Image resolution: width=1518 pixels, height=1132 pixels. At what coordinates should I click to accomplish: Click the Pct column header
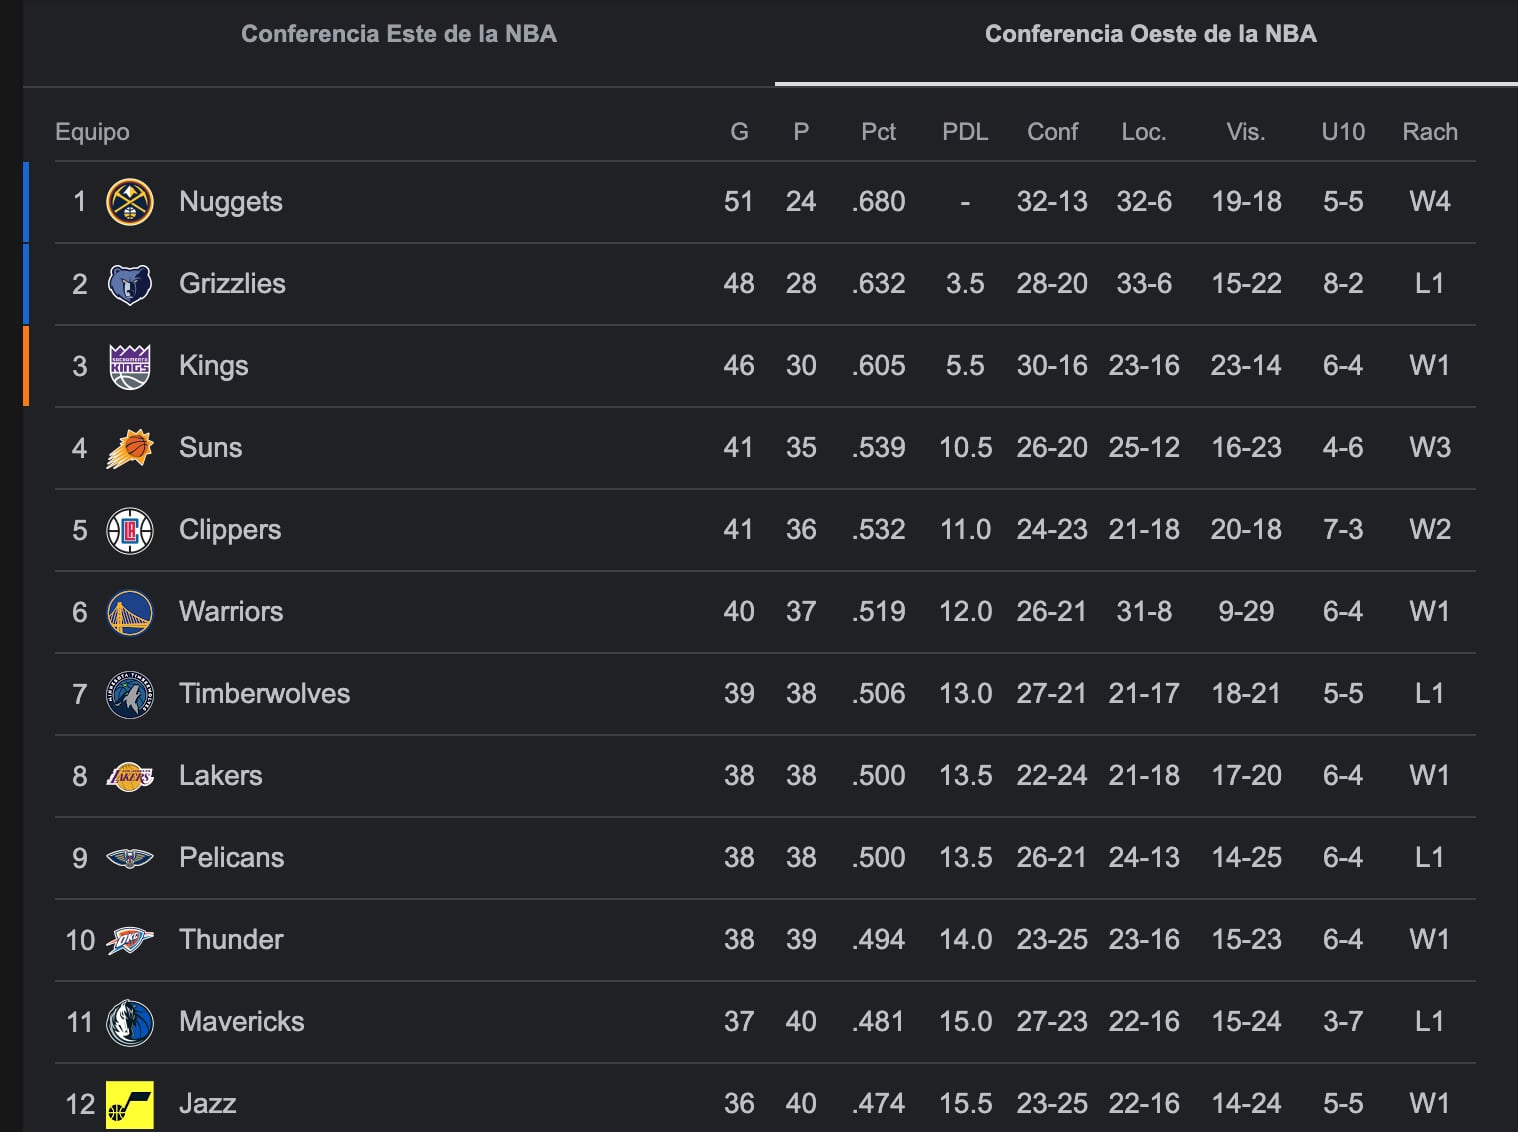878,132
